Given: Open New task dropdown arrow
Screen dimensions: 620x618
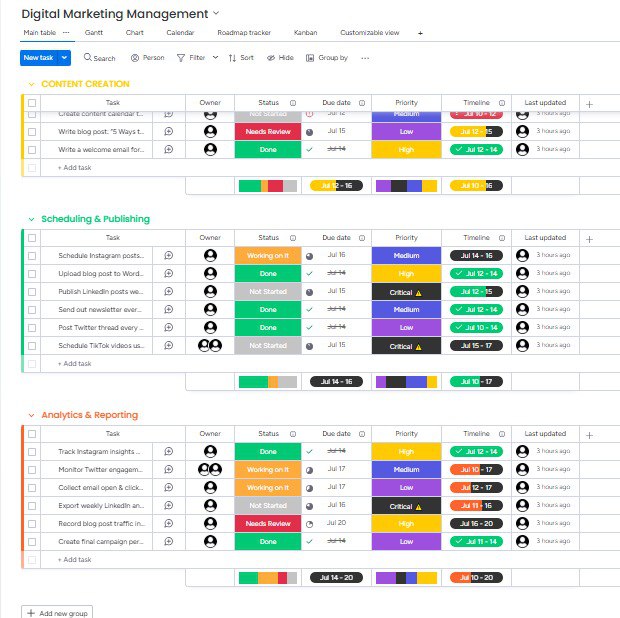Looking at the screenshot, I should pos(64,58).
